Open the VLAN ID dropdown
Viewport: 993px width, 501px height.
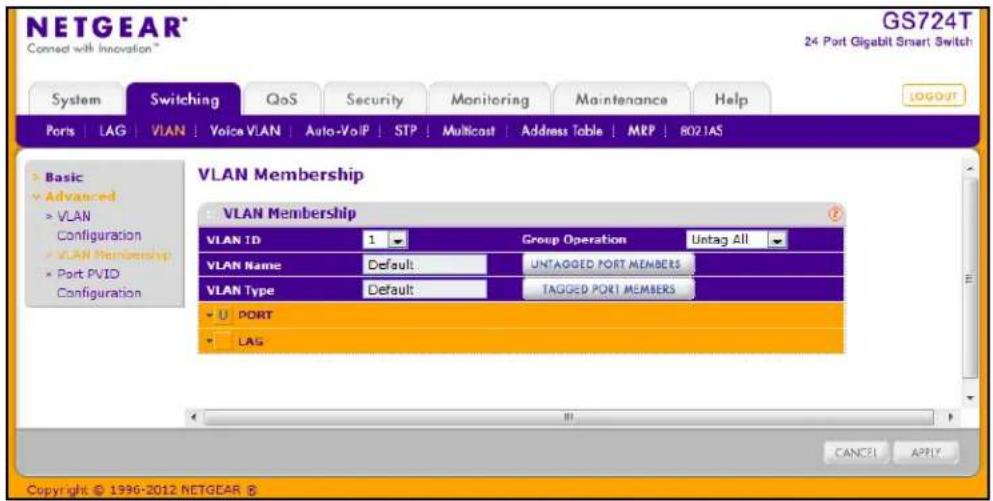[386, 240]
